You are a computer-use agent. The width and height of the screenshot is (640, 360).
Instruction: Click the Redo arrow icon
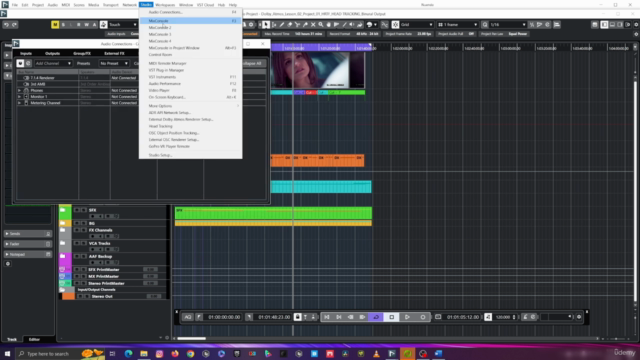(x=14, y=24)
